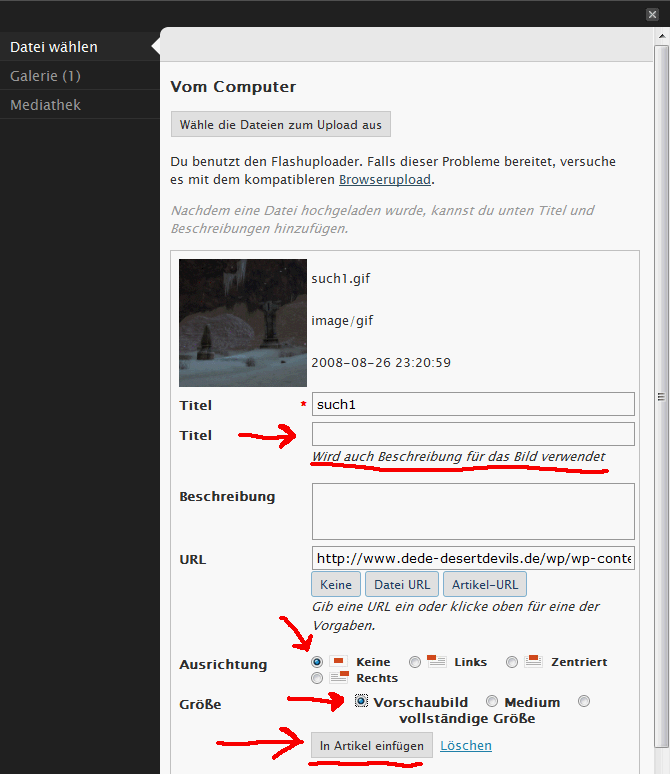The width and height of the screenshot is (670, 774).
Task: Open the Mediathek tab
Action: point(46,105)
